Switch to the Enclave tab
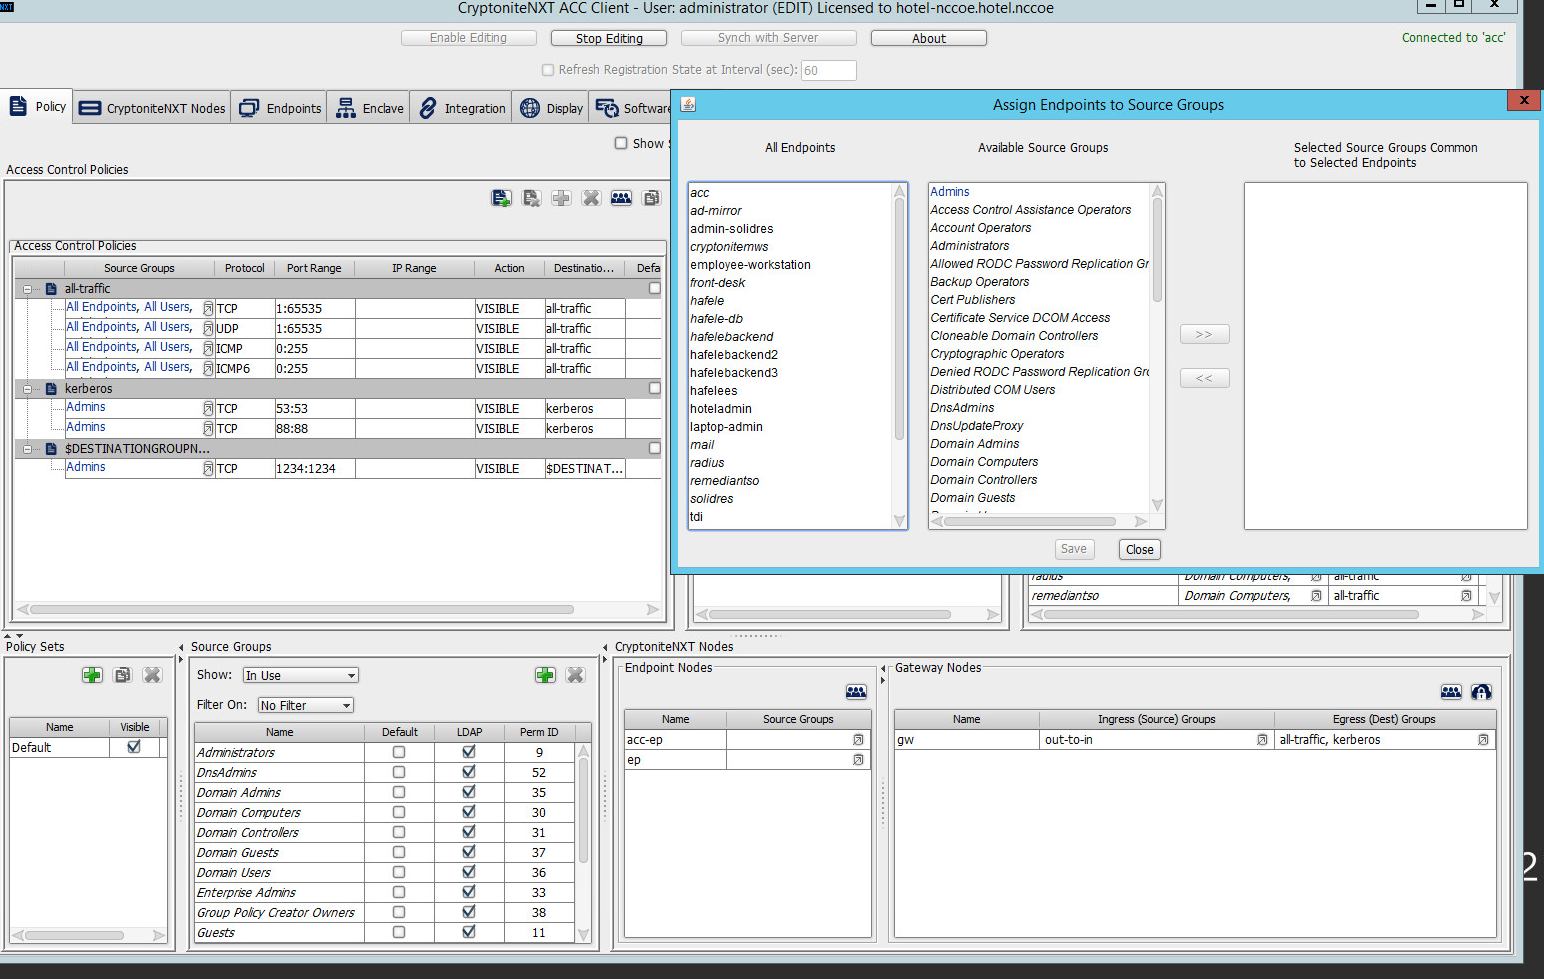The width and height of the screenshot is (1544, 979). coord(370,108)
